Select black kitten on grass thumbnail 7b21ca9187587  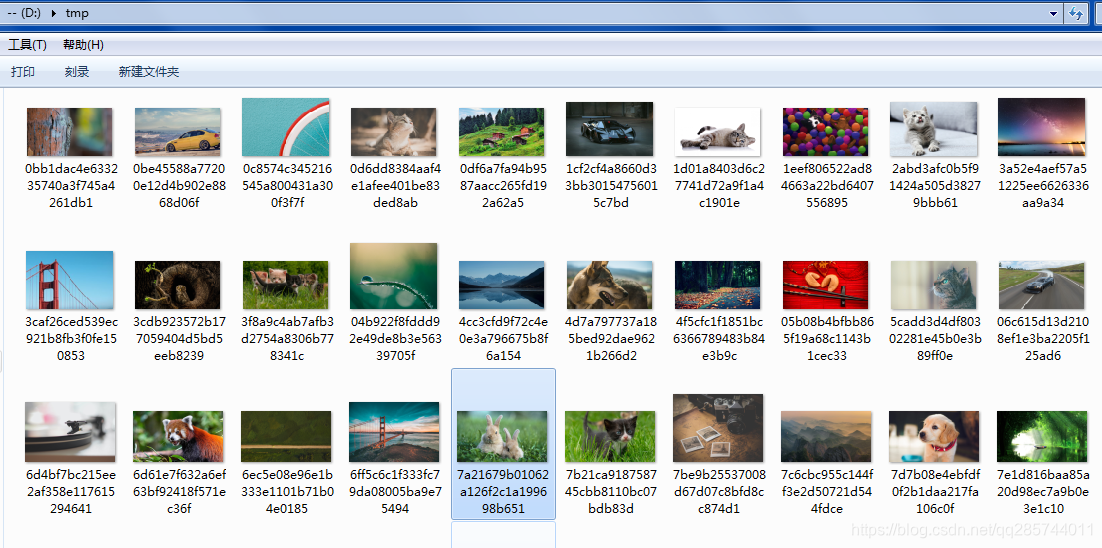pyautogui.click(x=609, y=436)
